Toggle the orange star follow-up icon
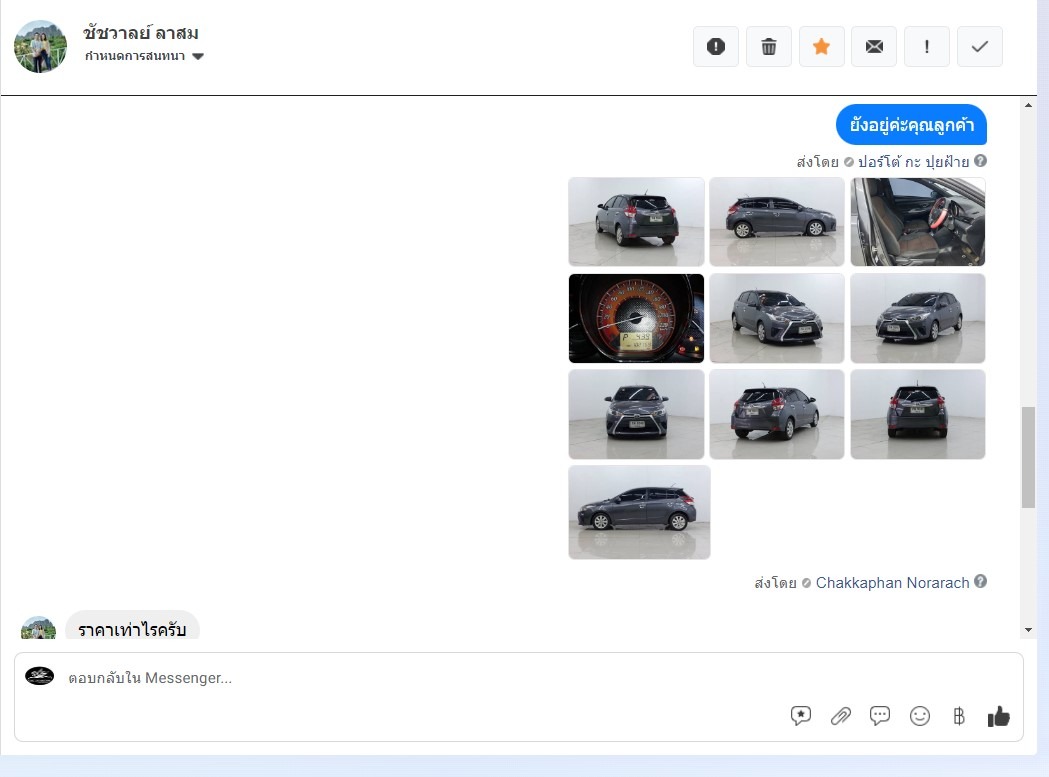The width and height of the screenshot is (1049, 777). (822, 47)
